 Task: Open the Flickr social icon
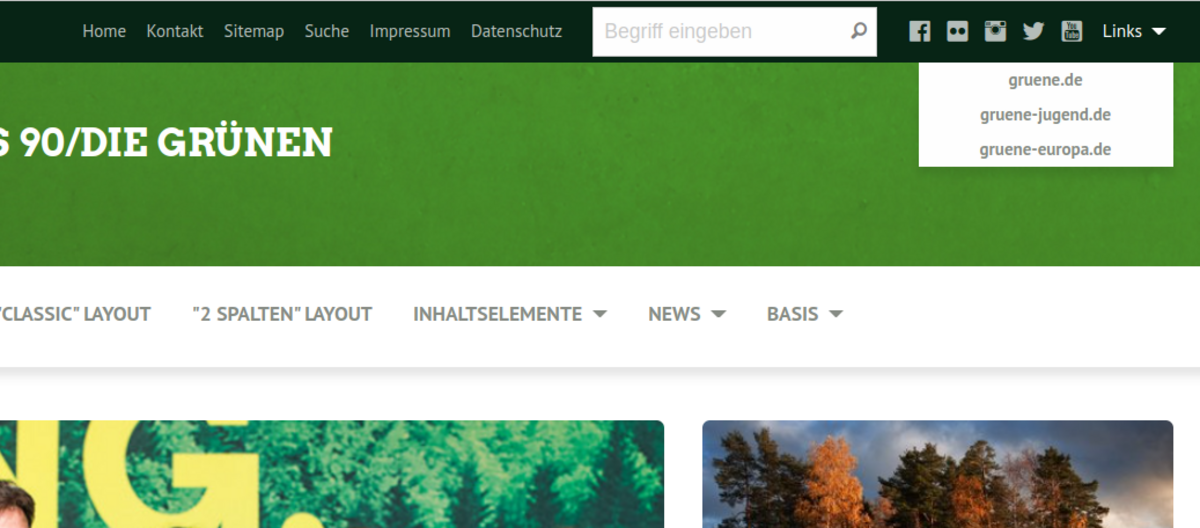(958, 31)
